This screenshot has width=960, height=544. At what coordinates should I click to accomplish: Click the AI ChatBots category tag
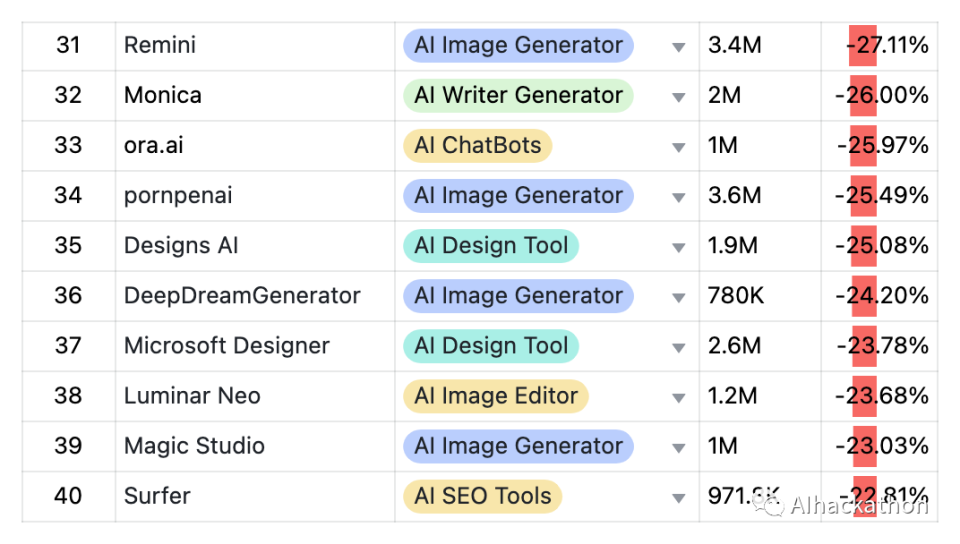pyautogui.click(x=477, y=145)
